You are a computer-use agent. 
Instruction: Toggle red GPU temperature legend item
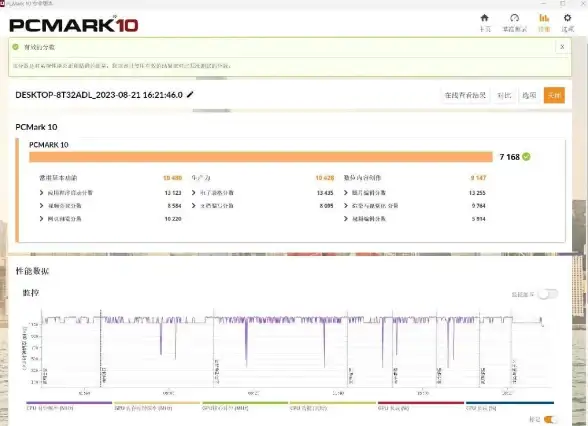(421, 406)
